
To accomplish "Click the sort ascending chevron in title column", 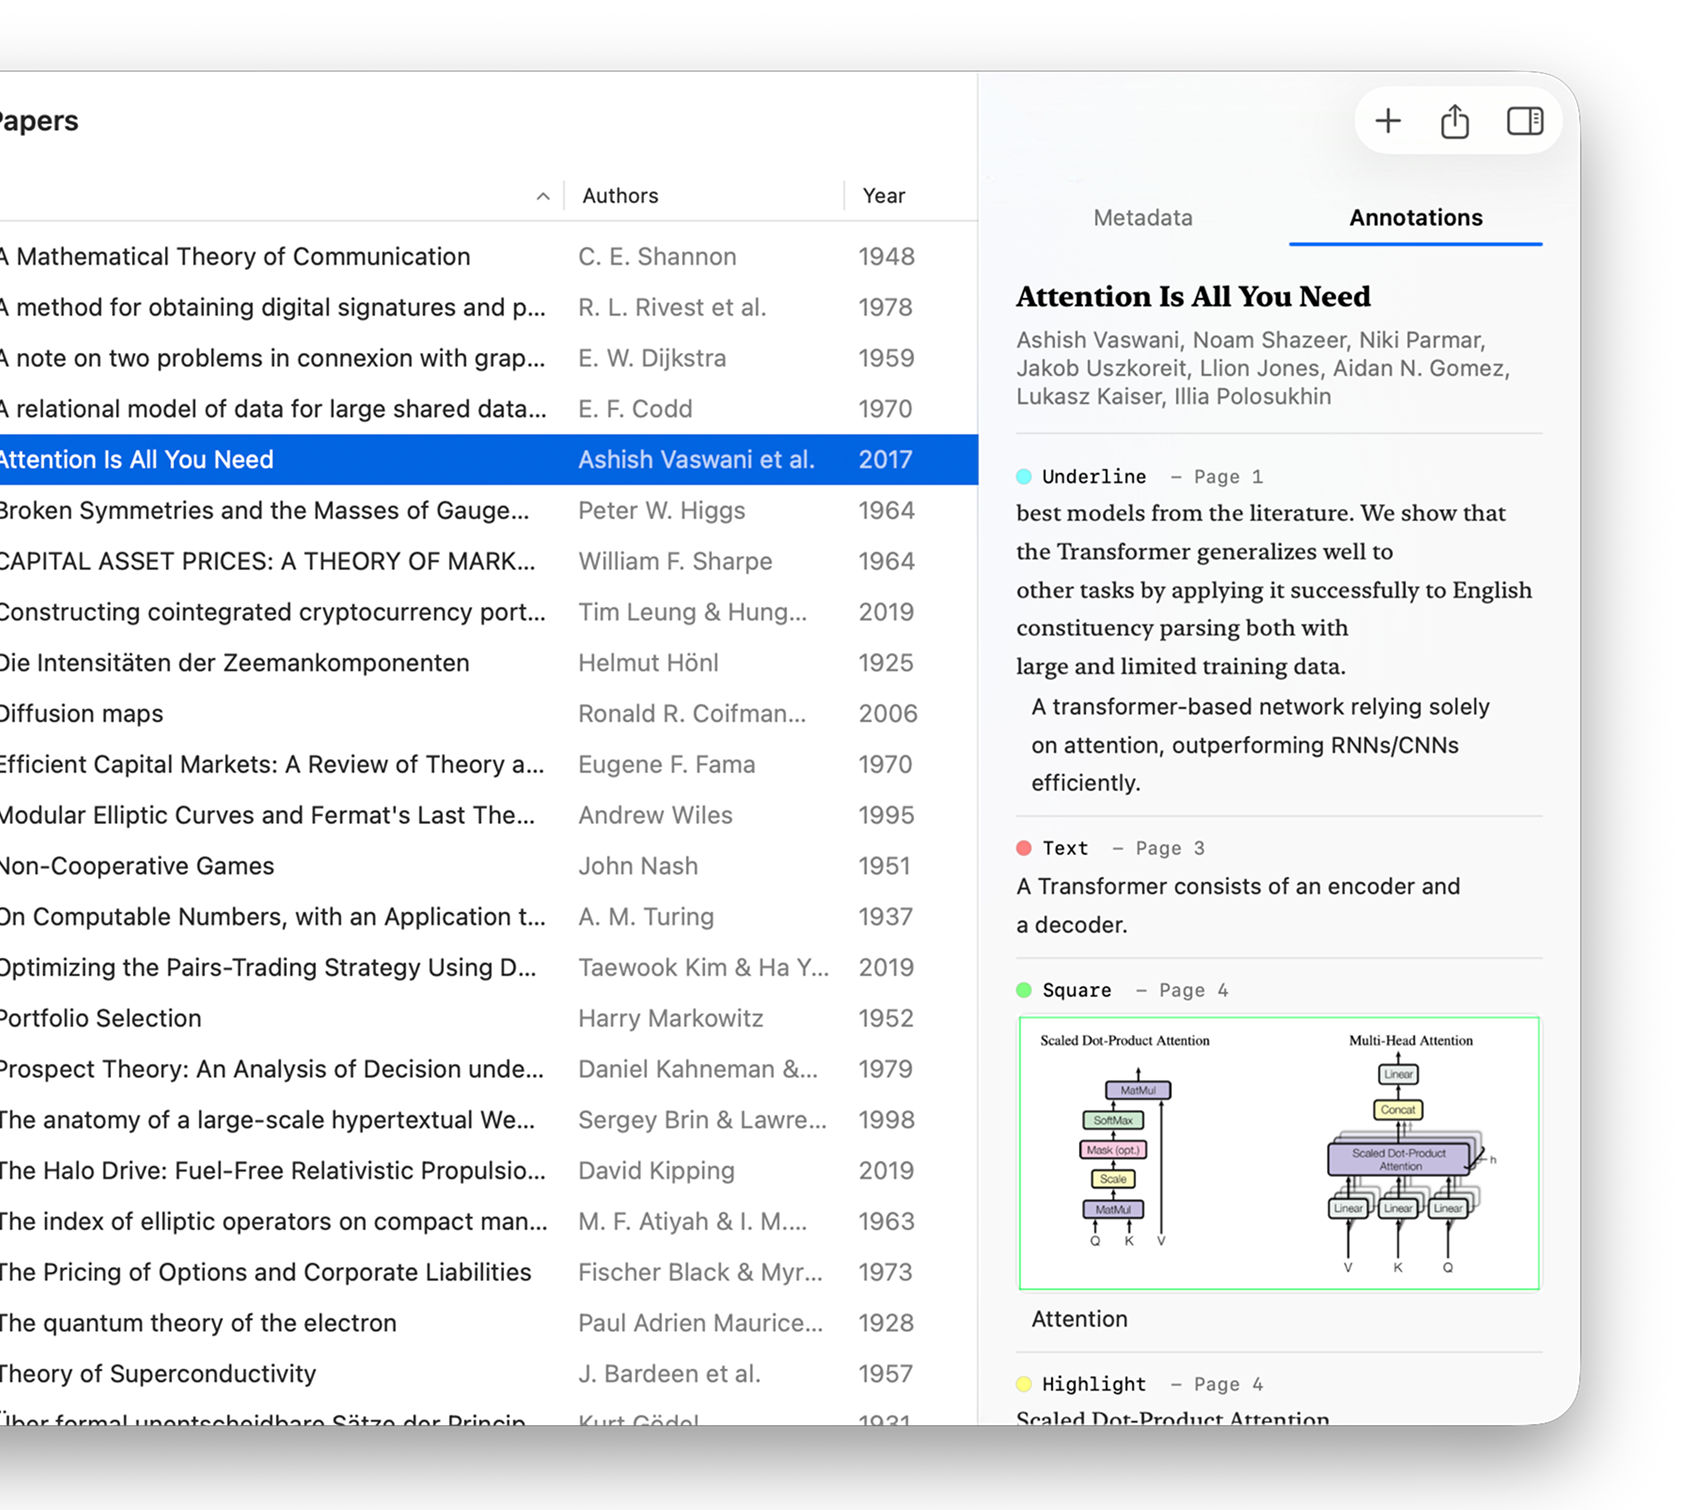I will [x=543, y=196].
